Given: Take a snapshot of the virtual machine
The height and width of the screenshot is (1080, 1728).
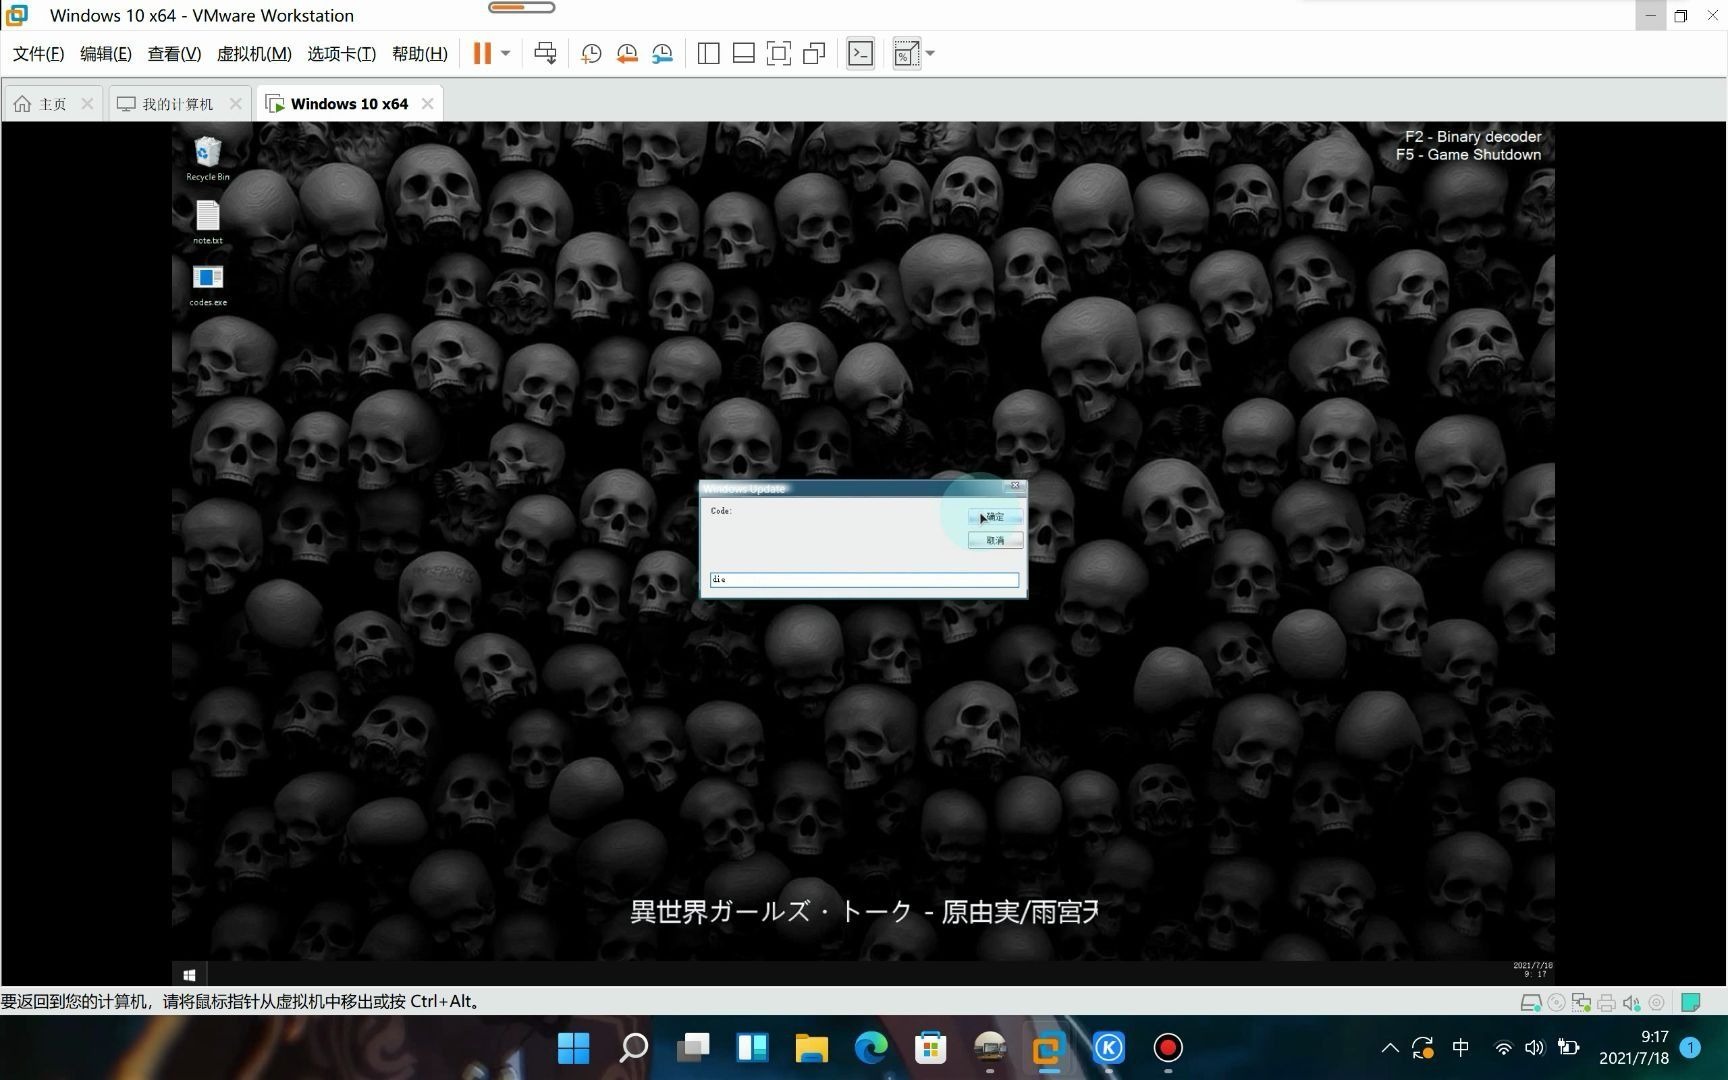Looking at the screenshot, I should coord(590,53).
